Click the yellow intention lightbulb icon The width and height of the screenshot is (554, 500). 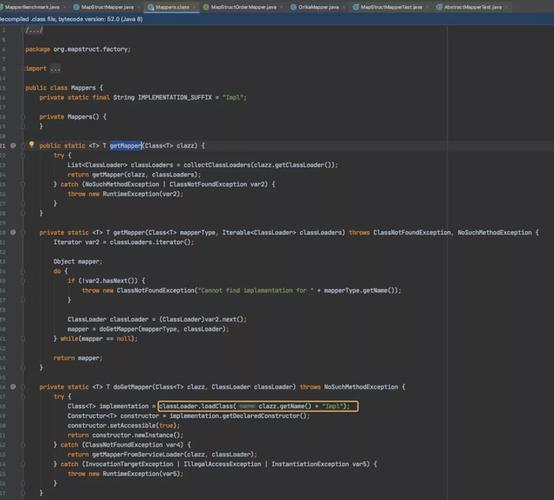pyautogui.click(x=31, y=145)
